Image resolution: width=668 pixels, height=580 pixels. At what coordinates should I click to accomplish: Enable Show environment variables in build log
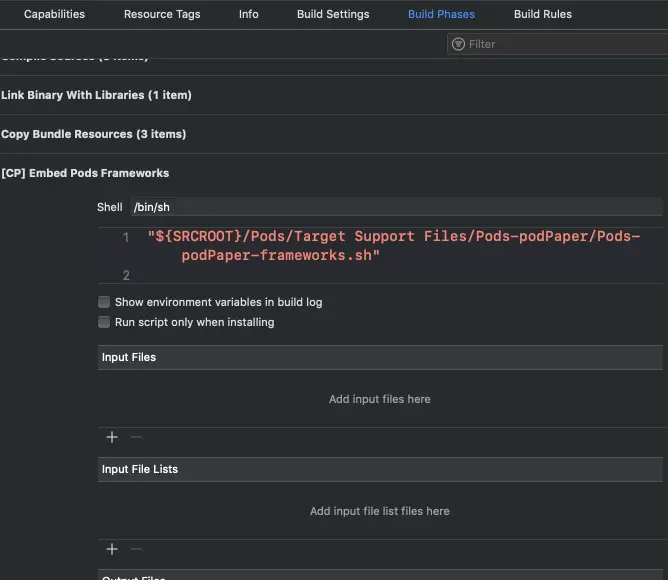click(104, 302)
